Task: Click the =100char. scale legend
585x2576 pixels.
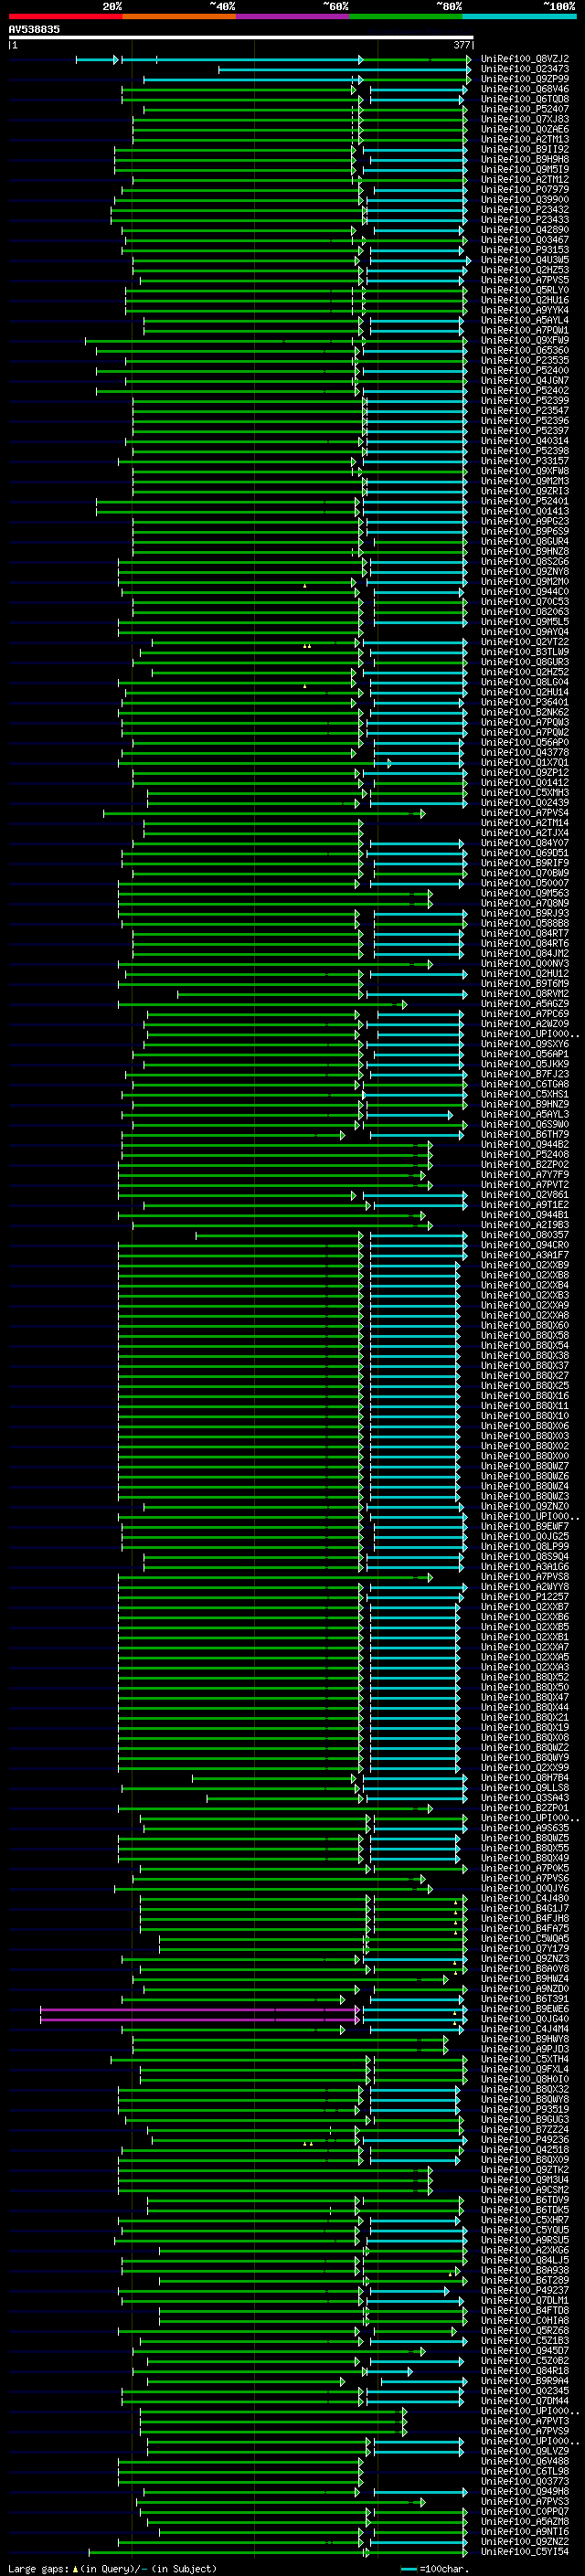Action: (x=434, y=2568)
